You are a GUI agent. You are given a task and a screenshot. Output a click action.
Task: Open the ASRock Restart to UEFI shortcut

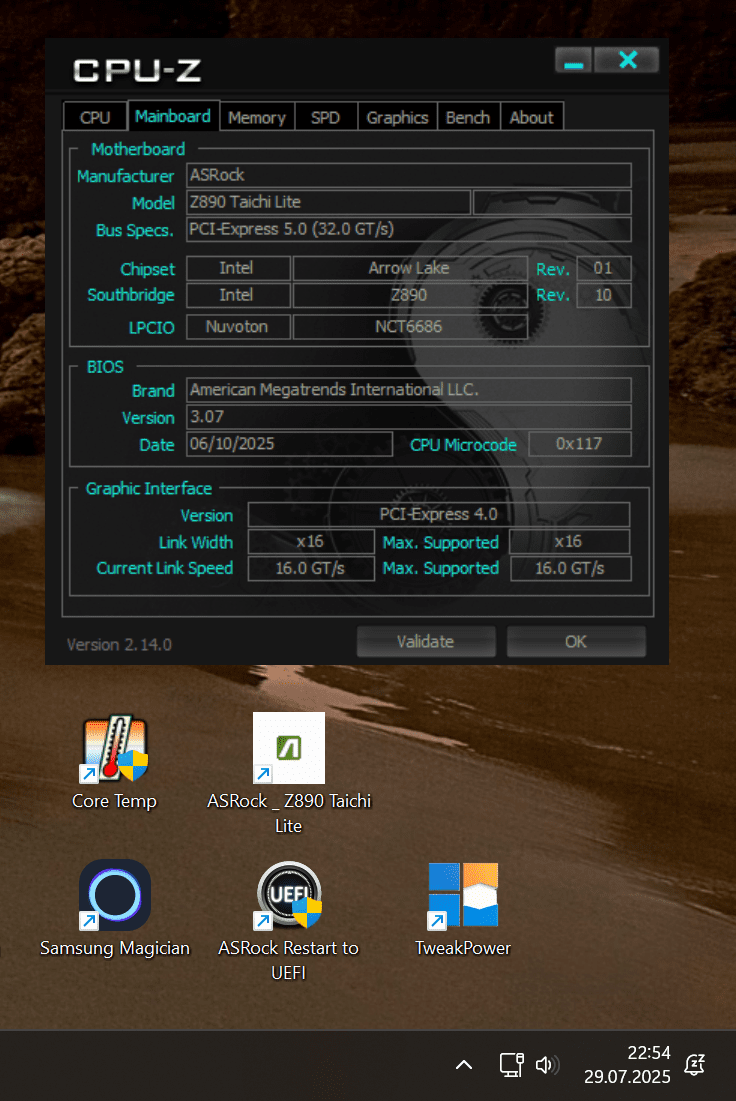click(x=289, y=921)
